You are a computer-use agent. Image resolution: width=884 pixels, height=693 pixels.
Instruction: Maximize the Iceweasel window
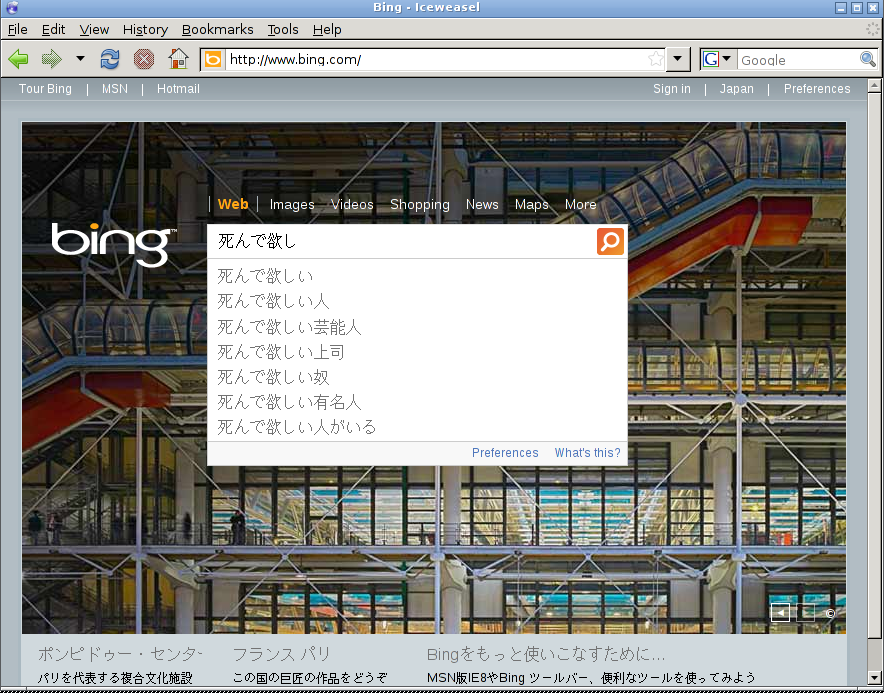(x=857, y=7)
